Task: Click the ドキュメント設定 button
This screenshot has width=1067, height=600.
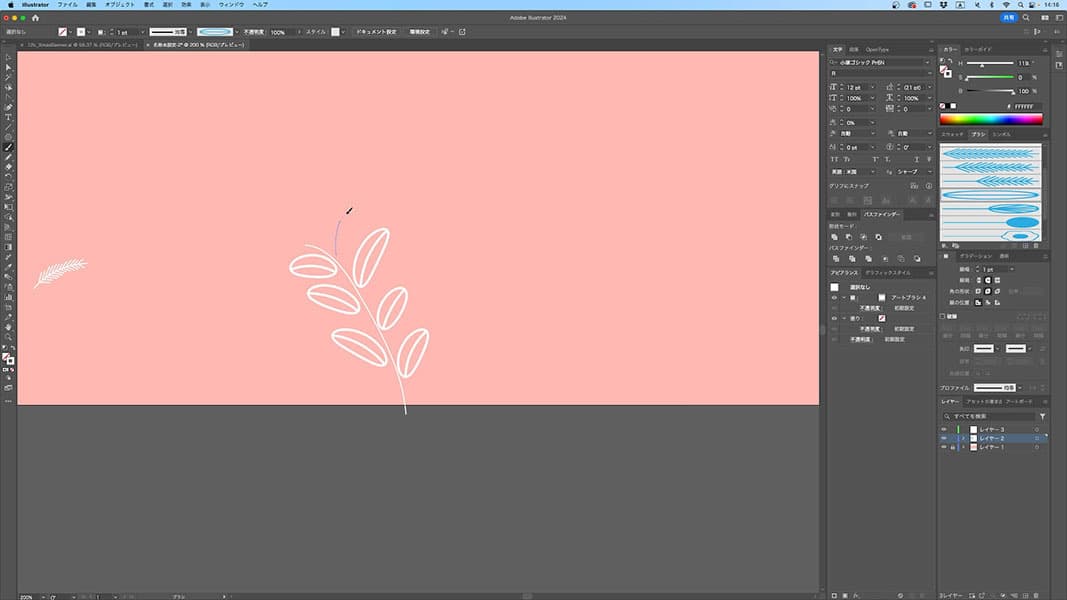Action: (376, 32)
